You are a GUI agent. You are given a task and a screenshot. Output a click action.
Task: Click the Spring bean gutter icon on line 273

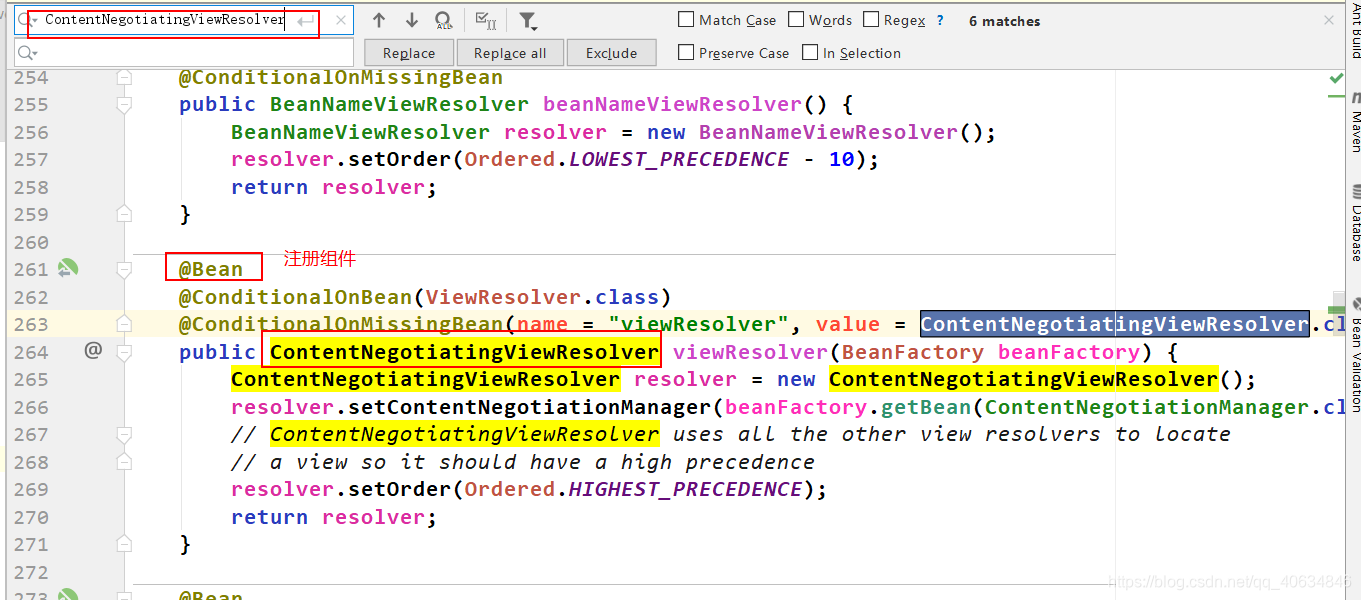pos(68,594)
